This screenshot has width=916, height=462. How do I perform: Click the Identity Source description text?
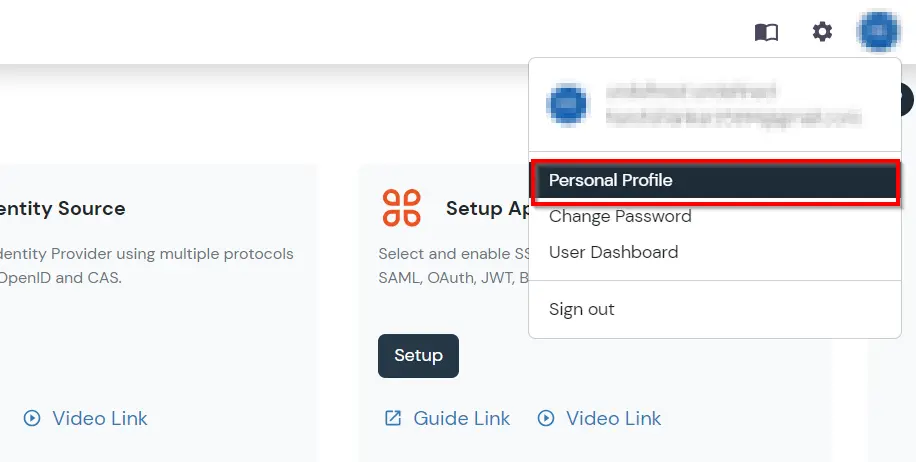[147, 265]
